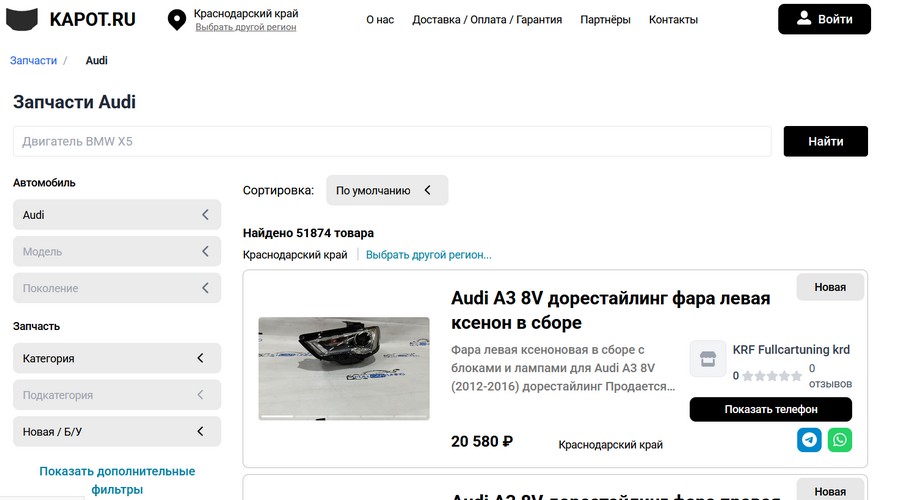Click the Audi breadcrumb text
This screenshot has height=500, width=900.
96,60
